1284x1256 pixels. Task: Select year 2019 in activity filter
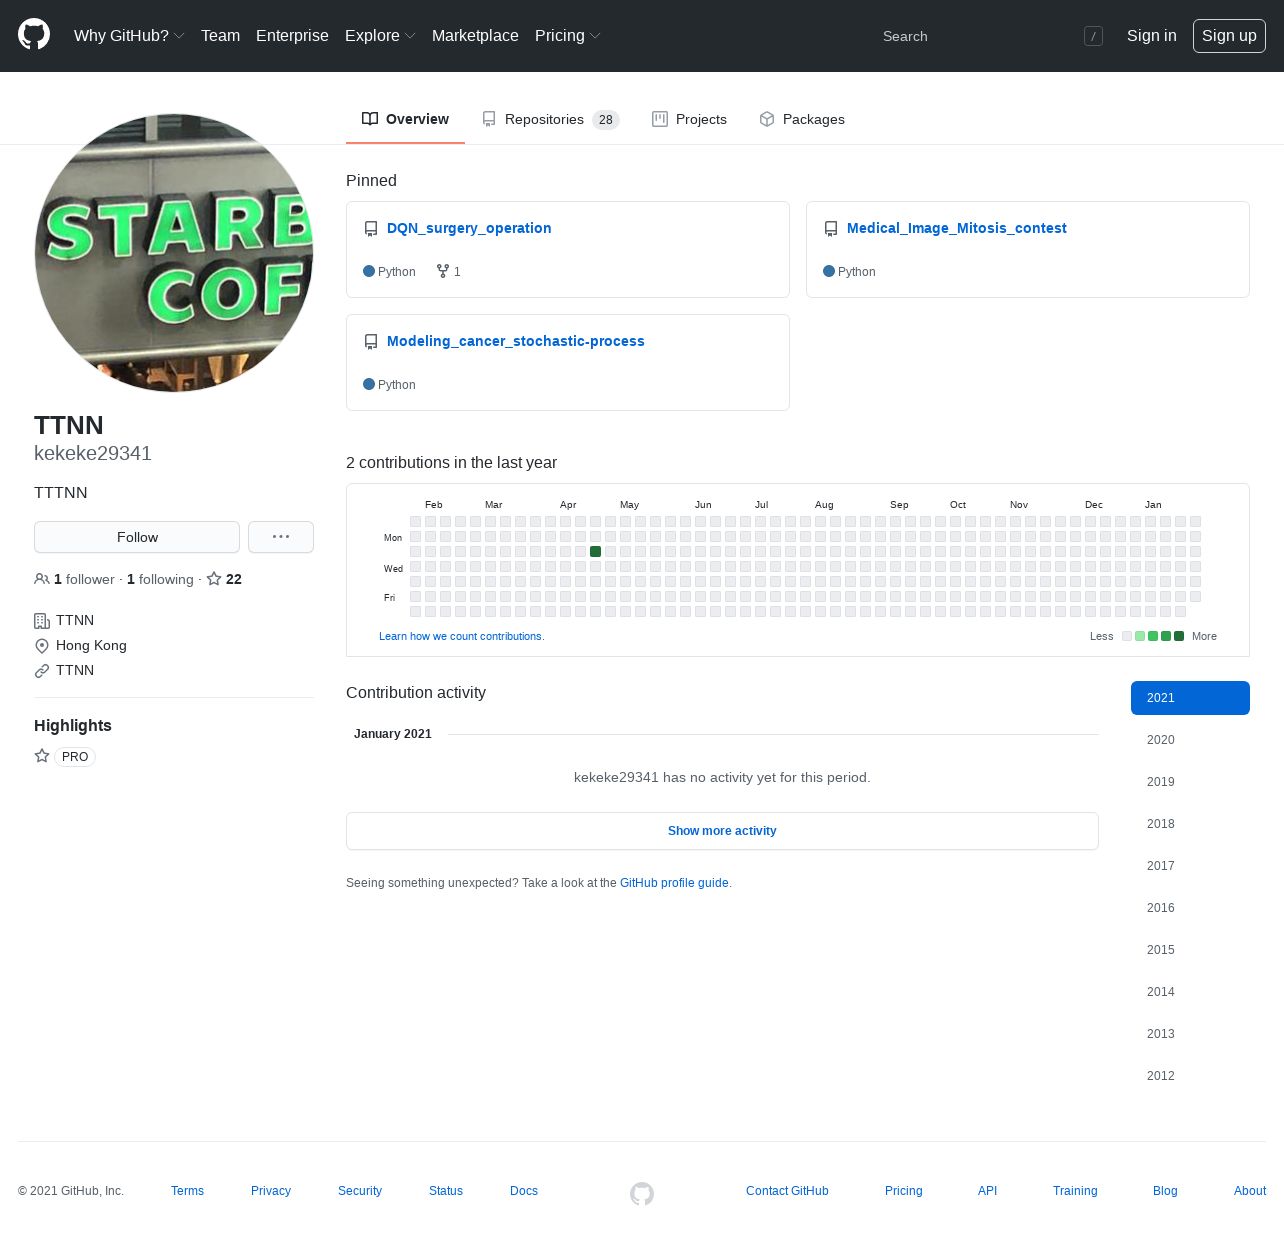click(1190, 782)
